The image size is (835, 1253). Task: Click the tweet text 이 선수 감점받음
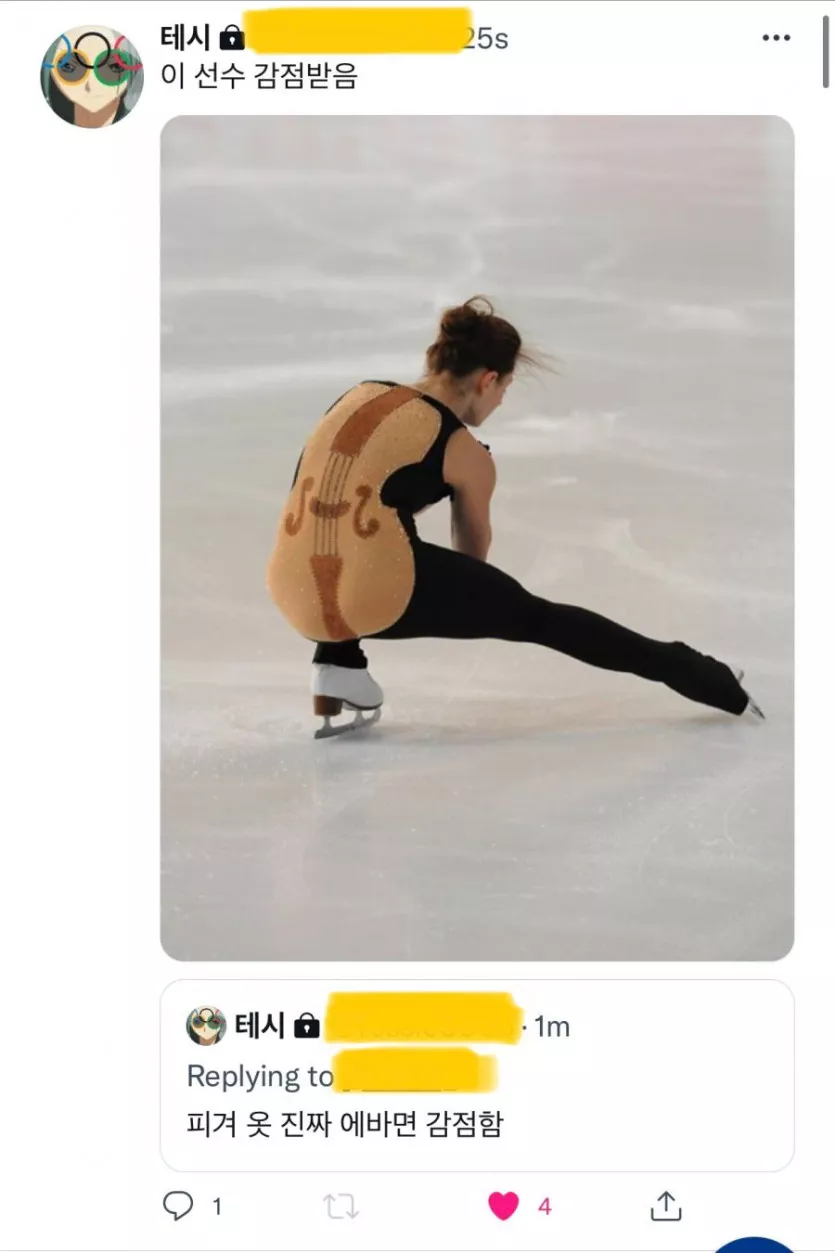[x=259, y=77]
